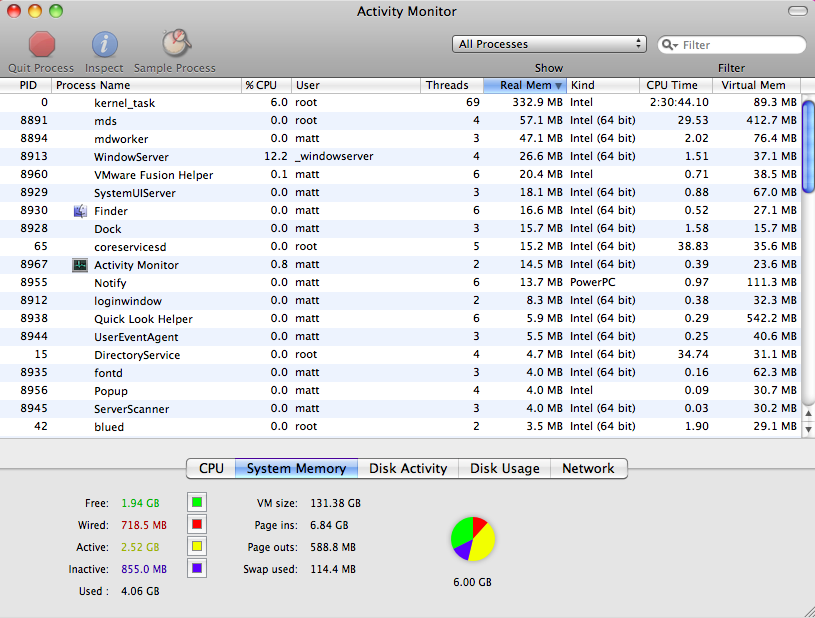Open the Network tab
The height and width of the screenshot is (618, 815).
pos(588,468)
